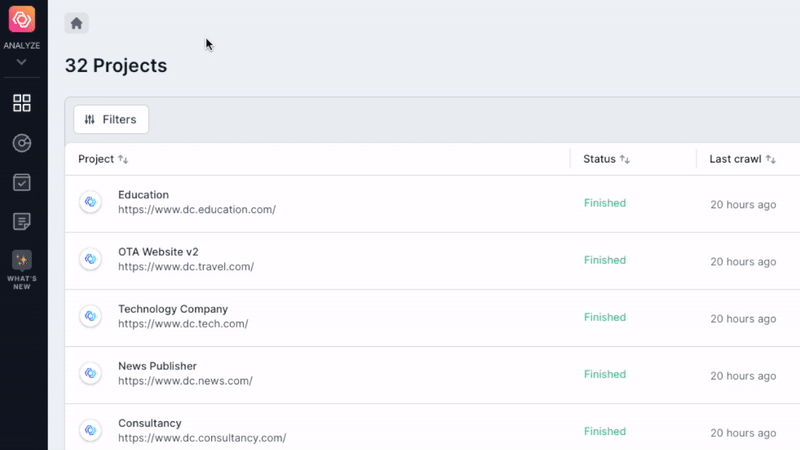Click Finished status of Education row
The height and width of the screenshot is (450, 800).
(605, 203)
